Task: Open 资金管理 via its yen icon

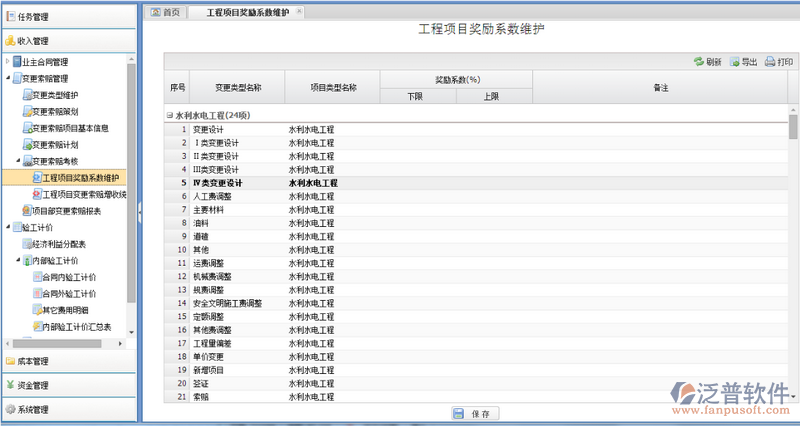Action: click(11, 385)
